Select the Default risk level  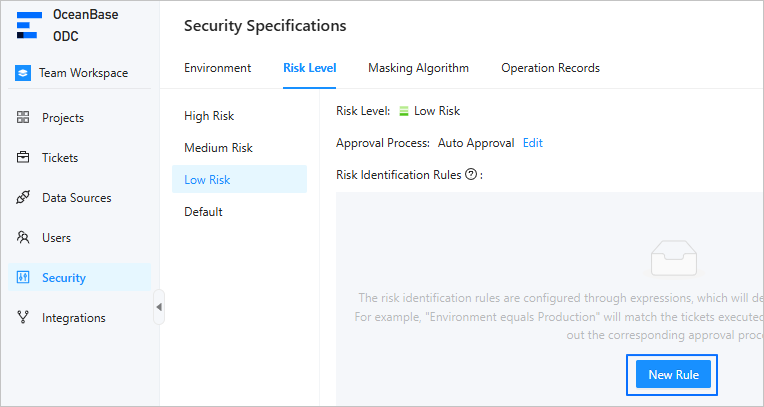click(x=203, y=212)
